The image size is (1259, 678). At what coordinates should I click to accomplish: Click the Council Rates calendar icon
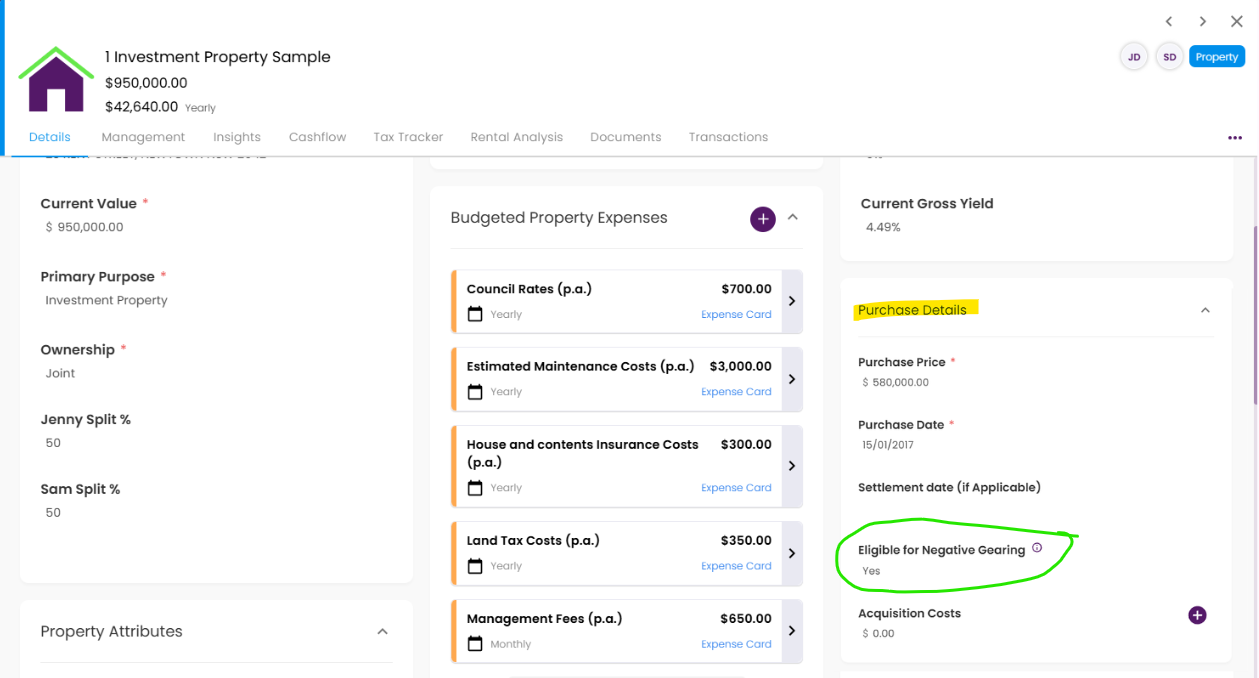point(475,315)
